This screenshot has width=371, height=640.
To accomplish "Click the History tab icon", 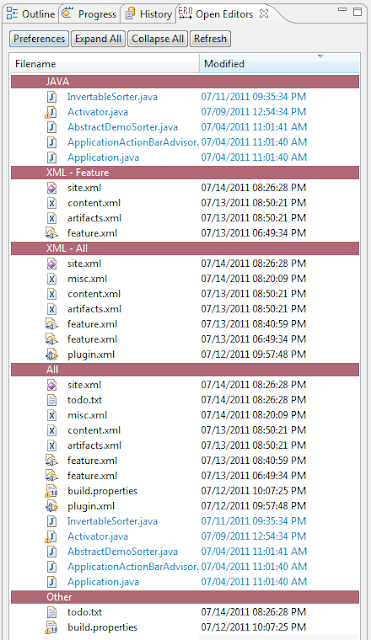I will (x=130, y=14).
